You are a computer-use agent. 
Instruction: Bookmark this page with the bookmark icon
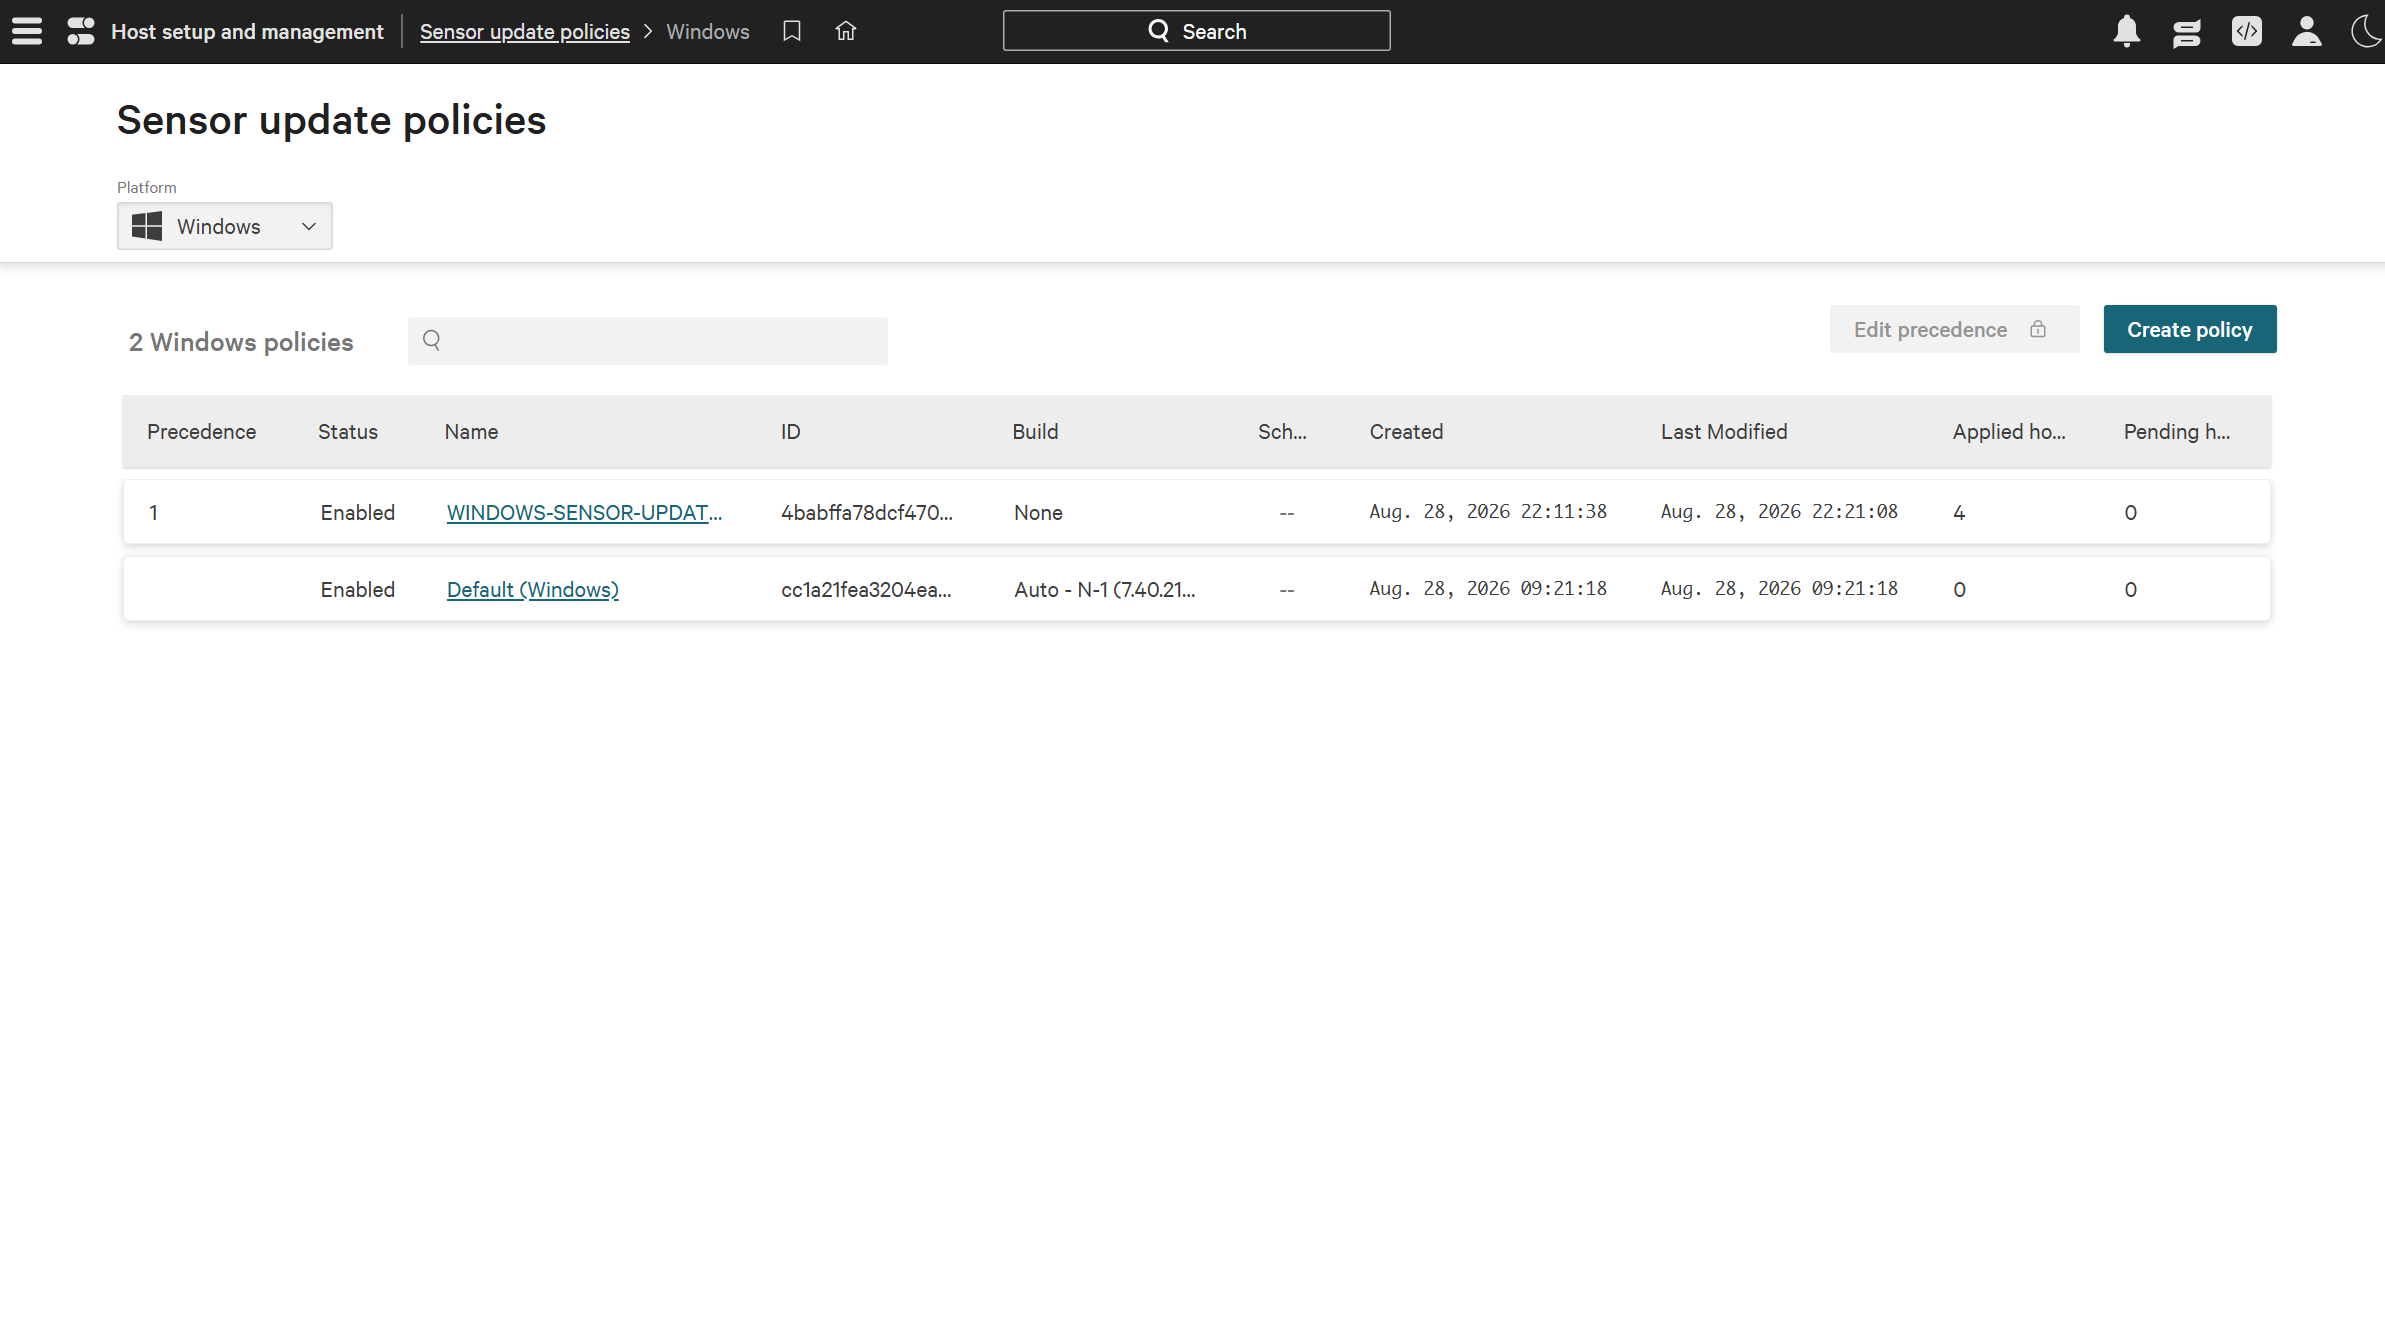pos(792,31)
